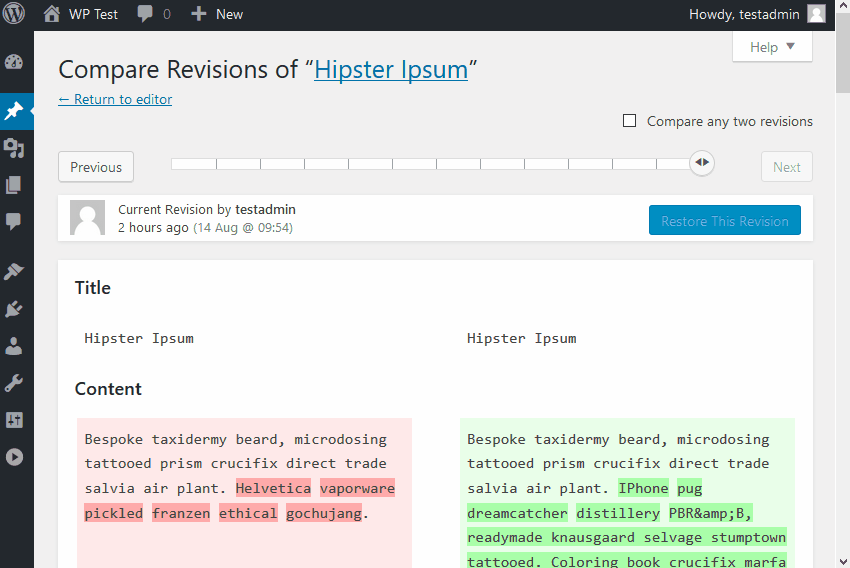Screen dimensions: 850x568
Task: Open the Settings sidebar icon
Action: (x=14, y=420)
